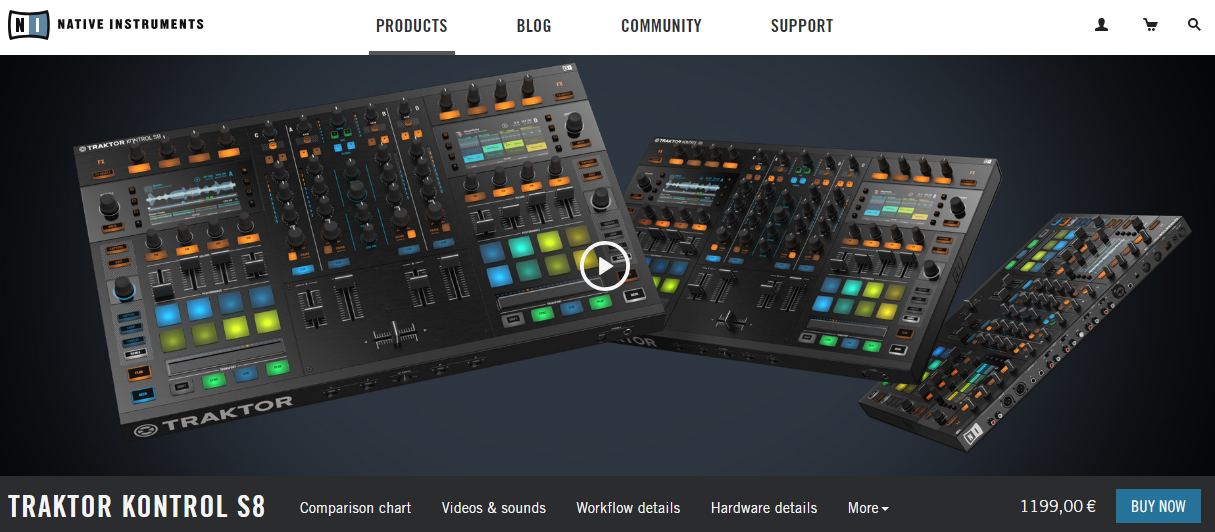
Task: Open the Comparison chart link
Action: pyautogui.click(x=355, y=508)
